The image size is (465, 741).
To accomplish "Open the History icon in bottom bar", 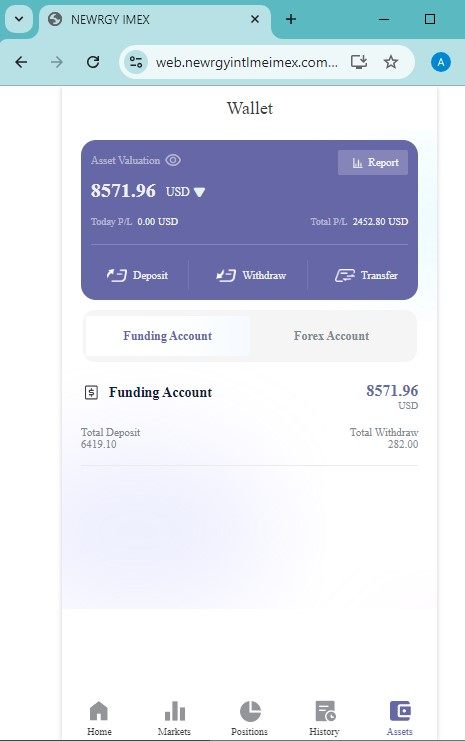I will point(325,711).
